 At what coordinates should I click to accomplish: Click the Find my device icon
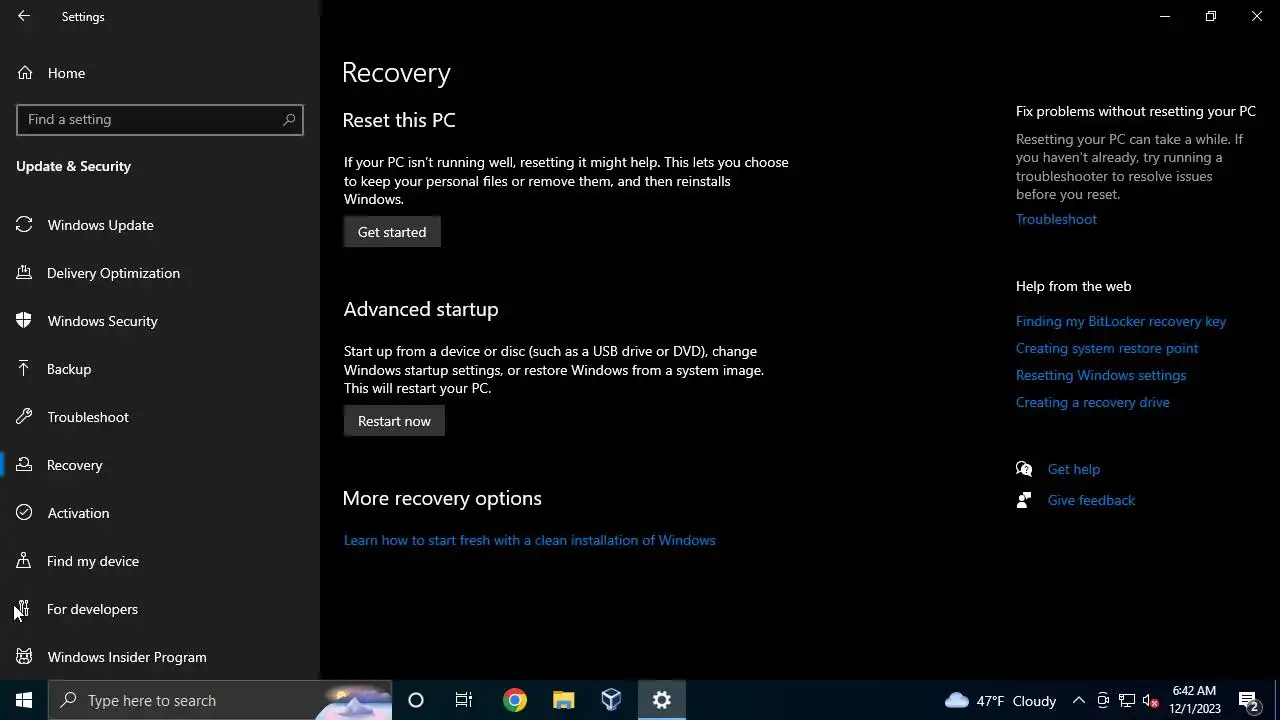click(x=24, y=561)
